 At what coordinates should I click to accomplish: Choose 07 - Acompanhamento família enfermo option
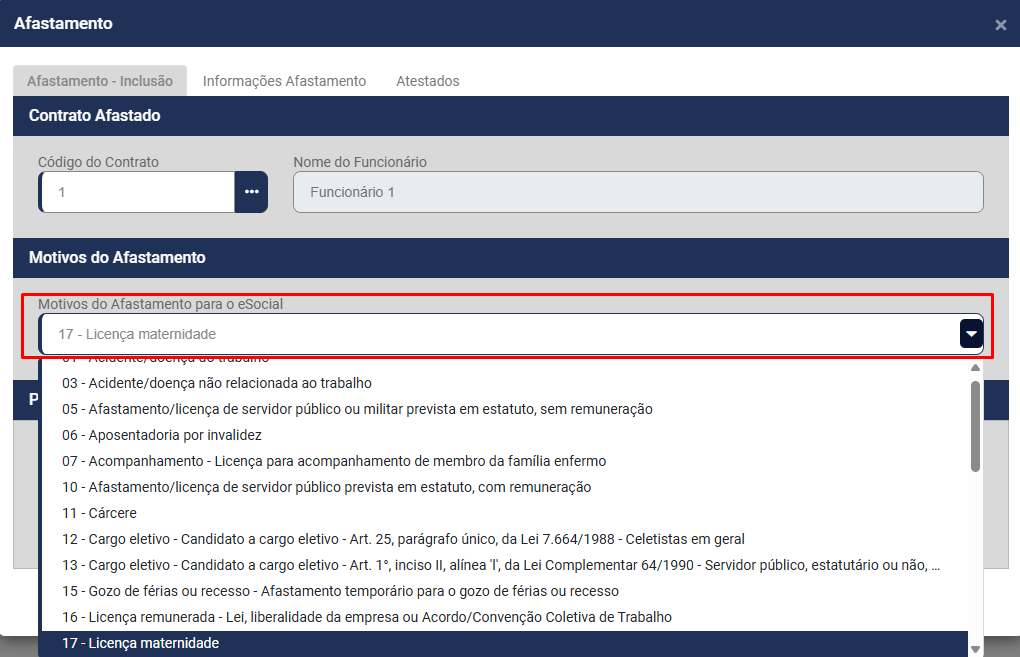point(504,461)
